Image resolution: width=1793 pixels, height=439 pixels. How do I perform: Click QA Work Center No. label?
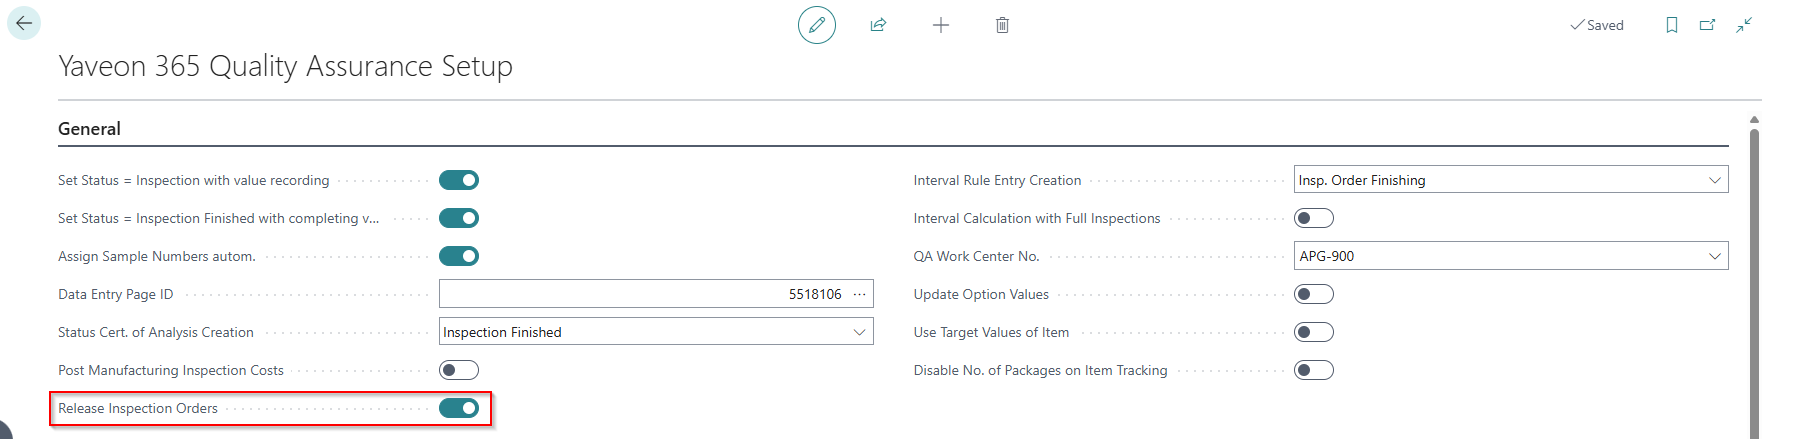coord(976,256)
